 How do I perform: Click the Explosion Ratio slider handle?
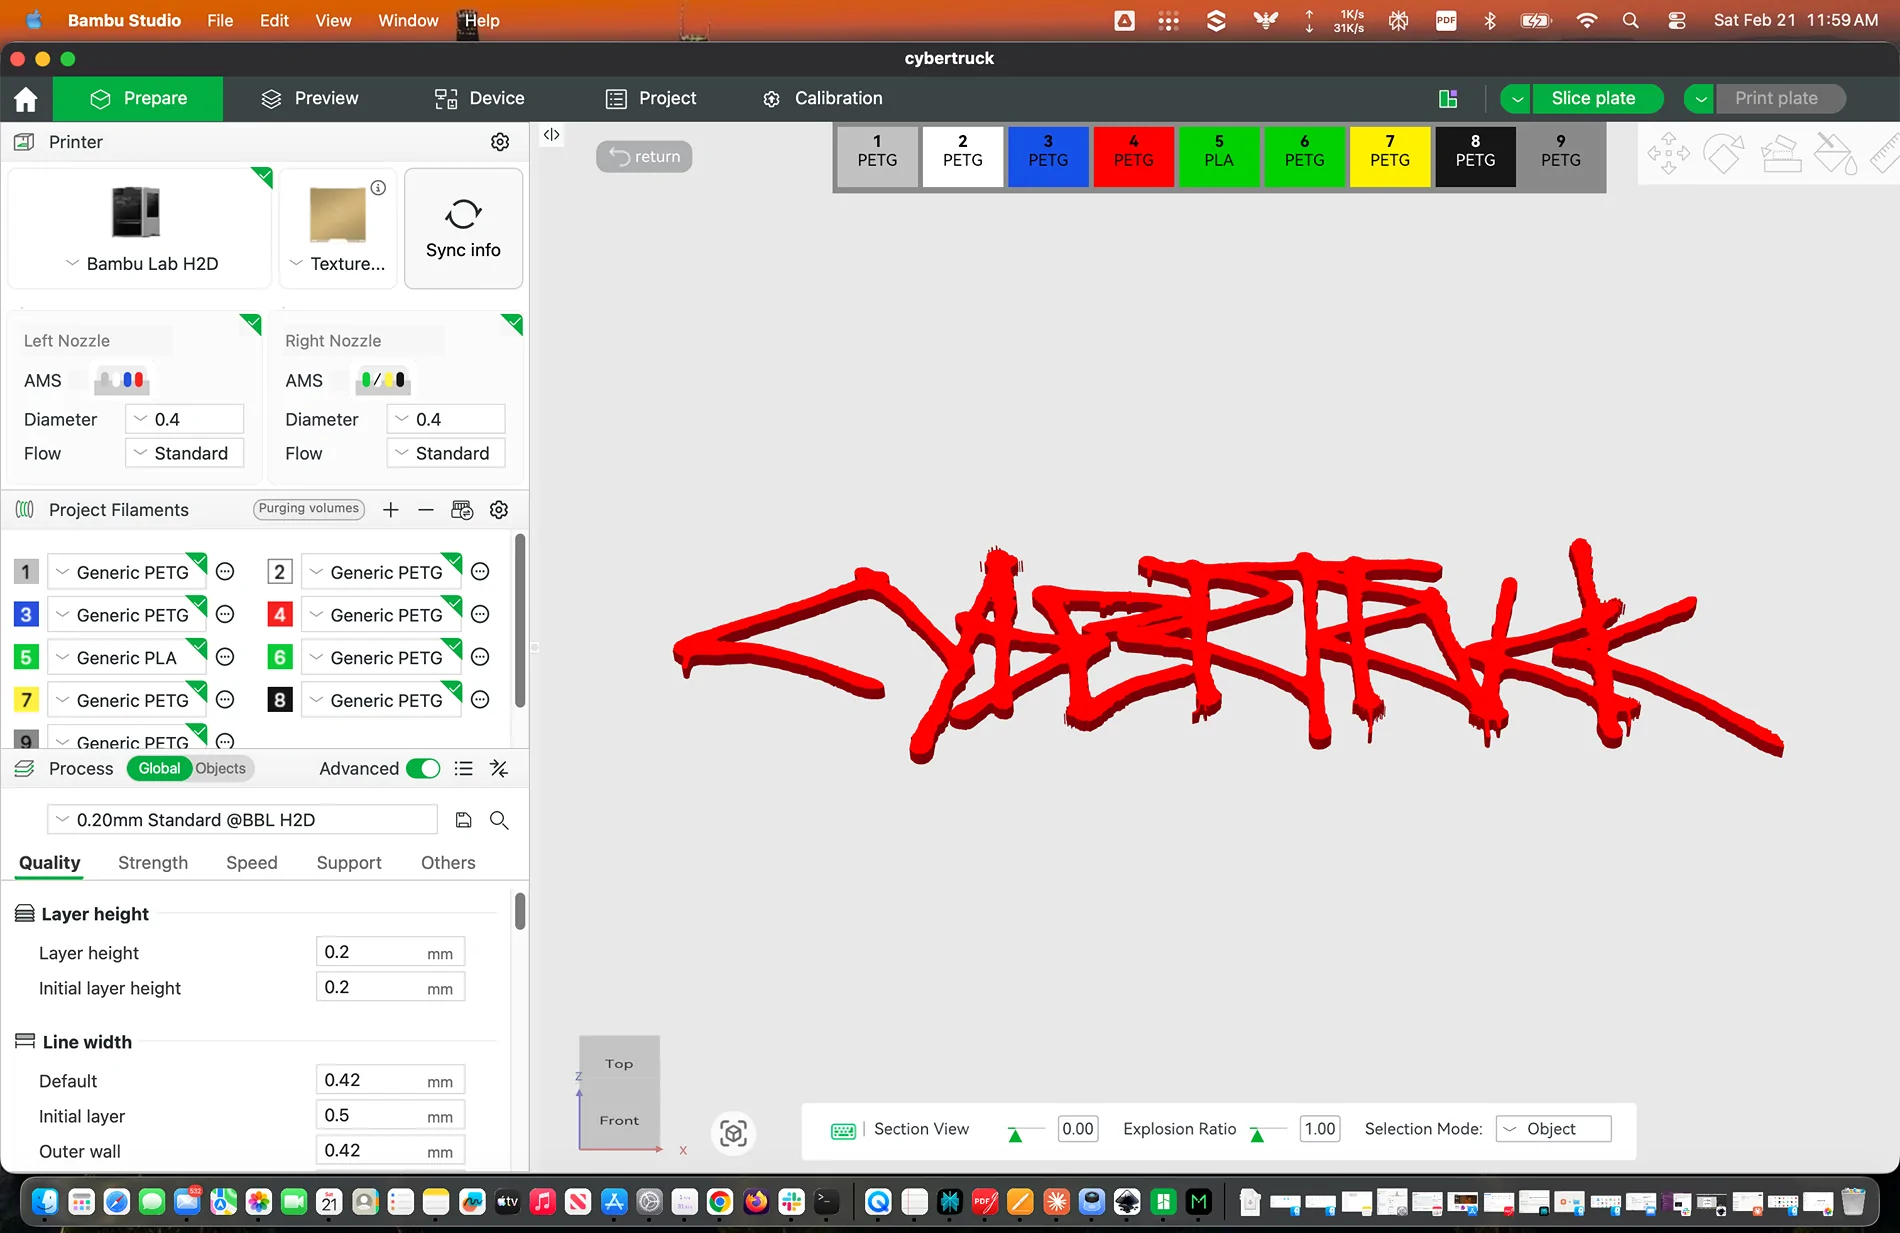click(1257, 1135)
